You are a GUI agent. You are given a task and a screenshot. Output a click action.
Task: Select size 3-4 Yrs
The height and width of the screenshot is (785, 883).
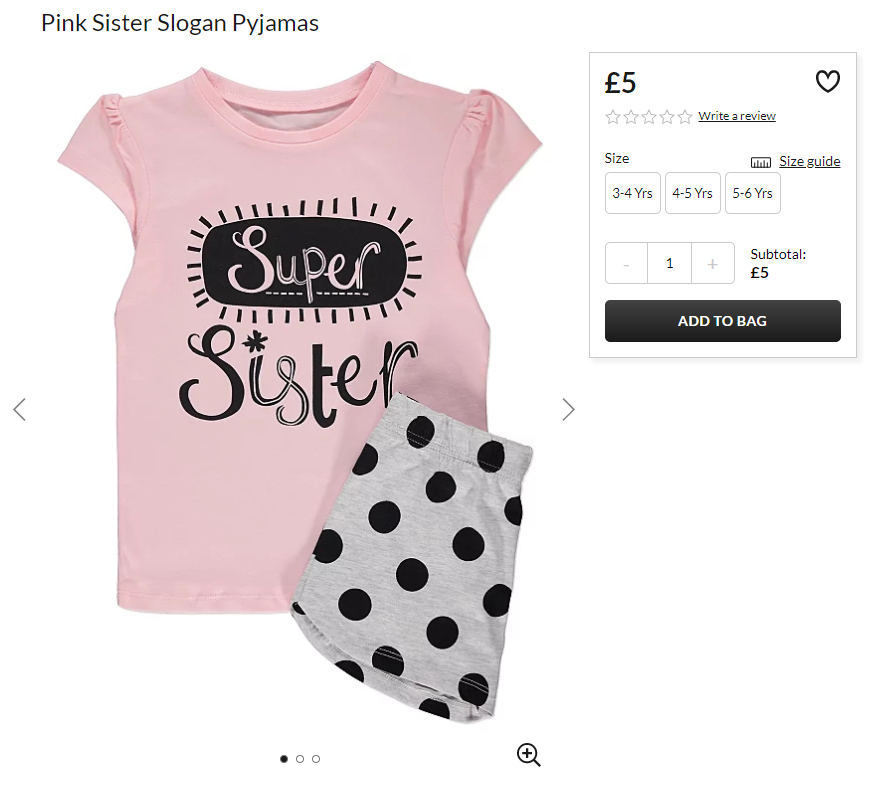click(x=632, y=193)
